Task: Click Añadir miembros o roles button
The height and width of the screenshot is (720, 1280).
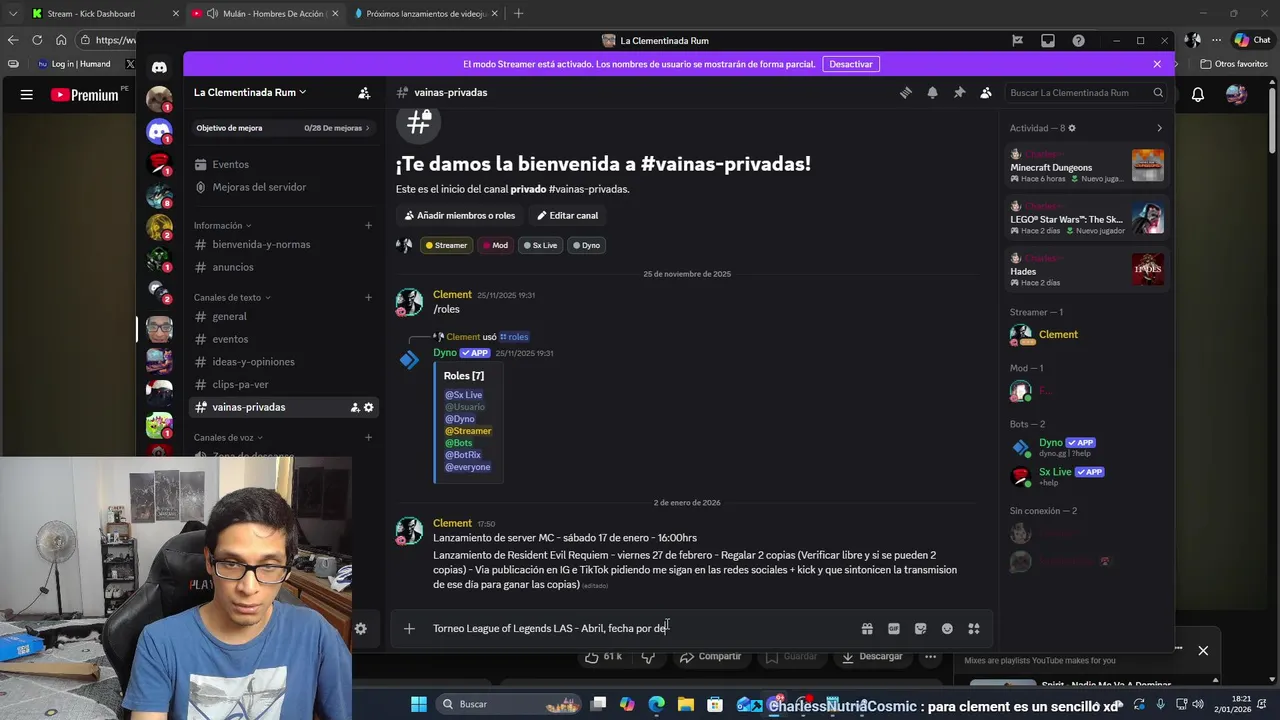Action: click(460, 215)
